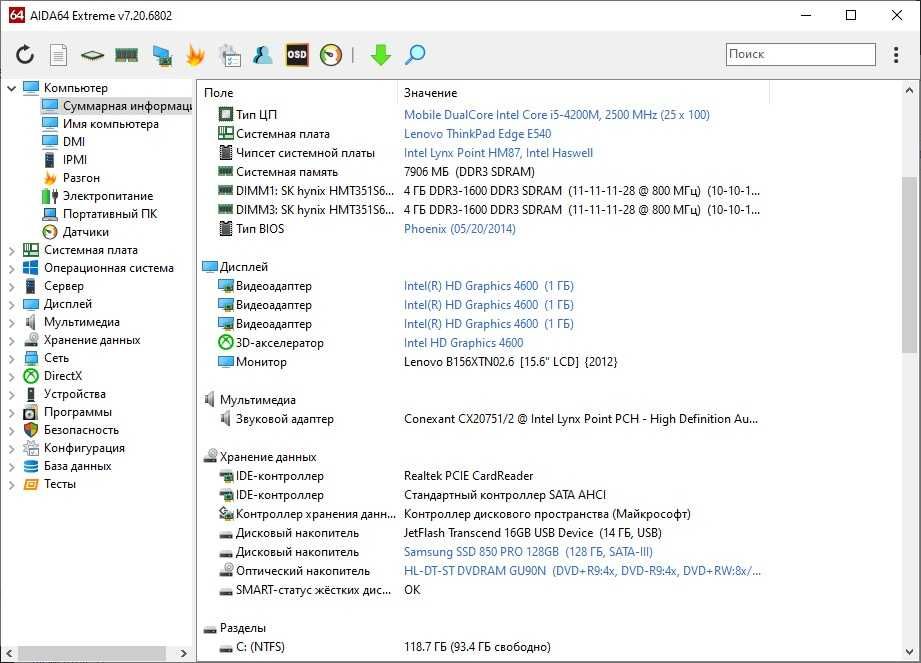The height and width of the screenshot is (663, 921).
Task: Open the Intel Core i5-4200M CPU link
Action: (556, 115)
